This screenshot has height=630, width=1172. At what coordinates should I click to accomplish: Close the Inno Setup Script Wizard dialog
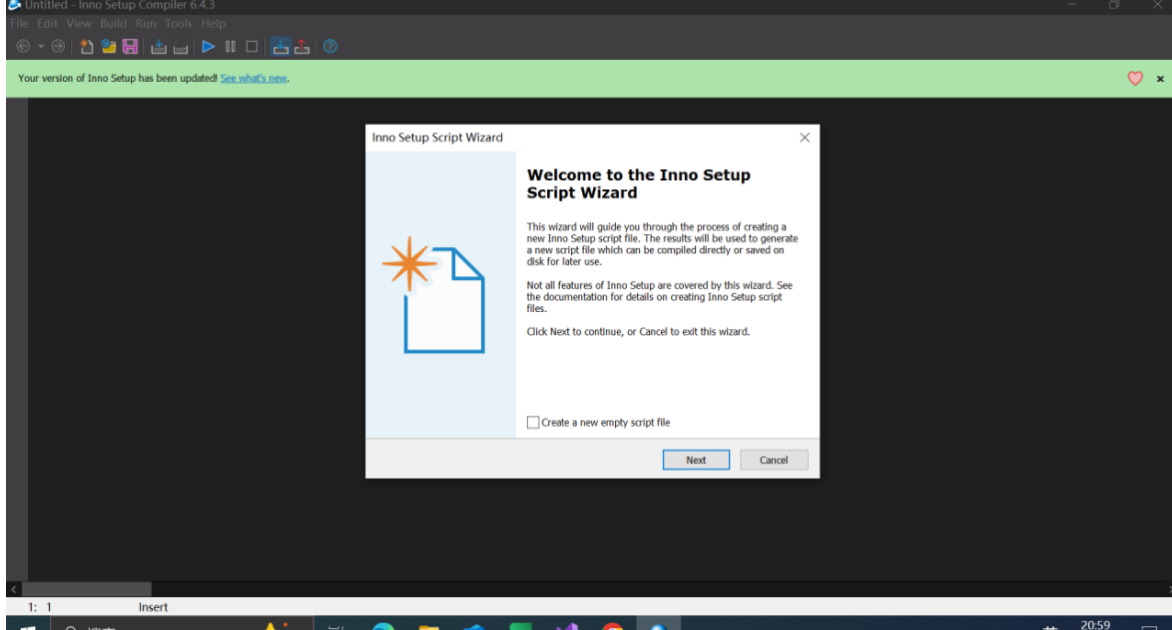[804, 138]
